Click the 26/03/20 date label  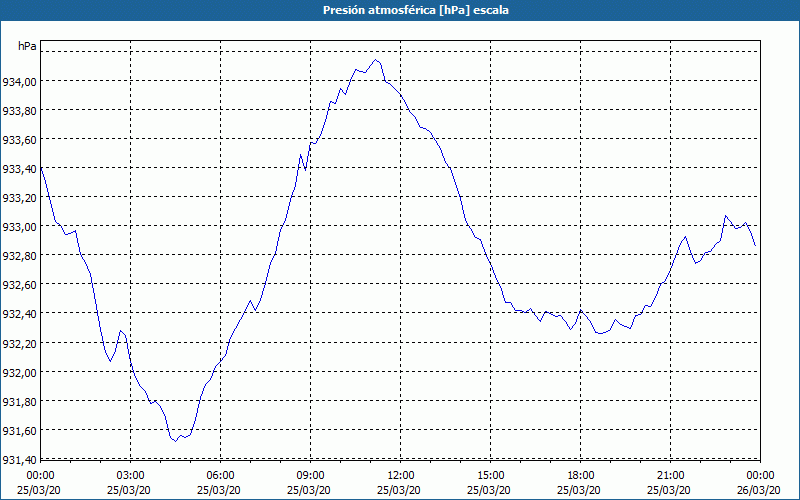(759, 490)
